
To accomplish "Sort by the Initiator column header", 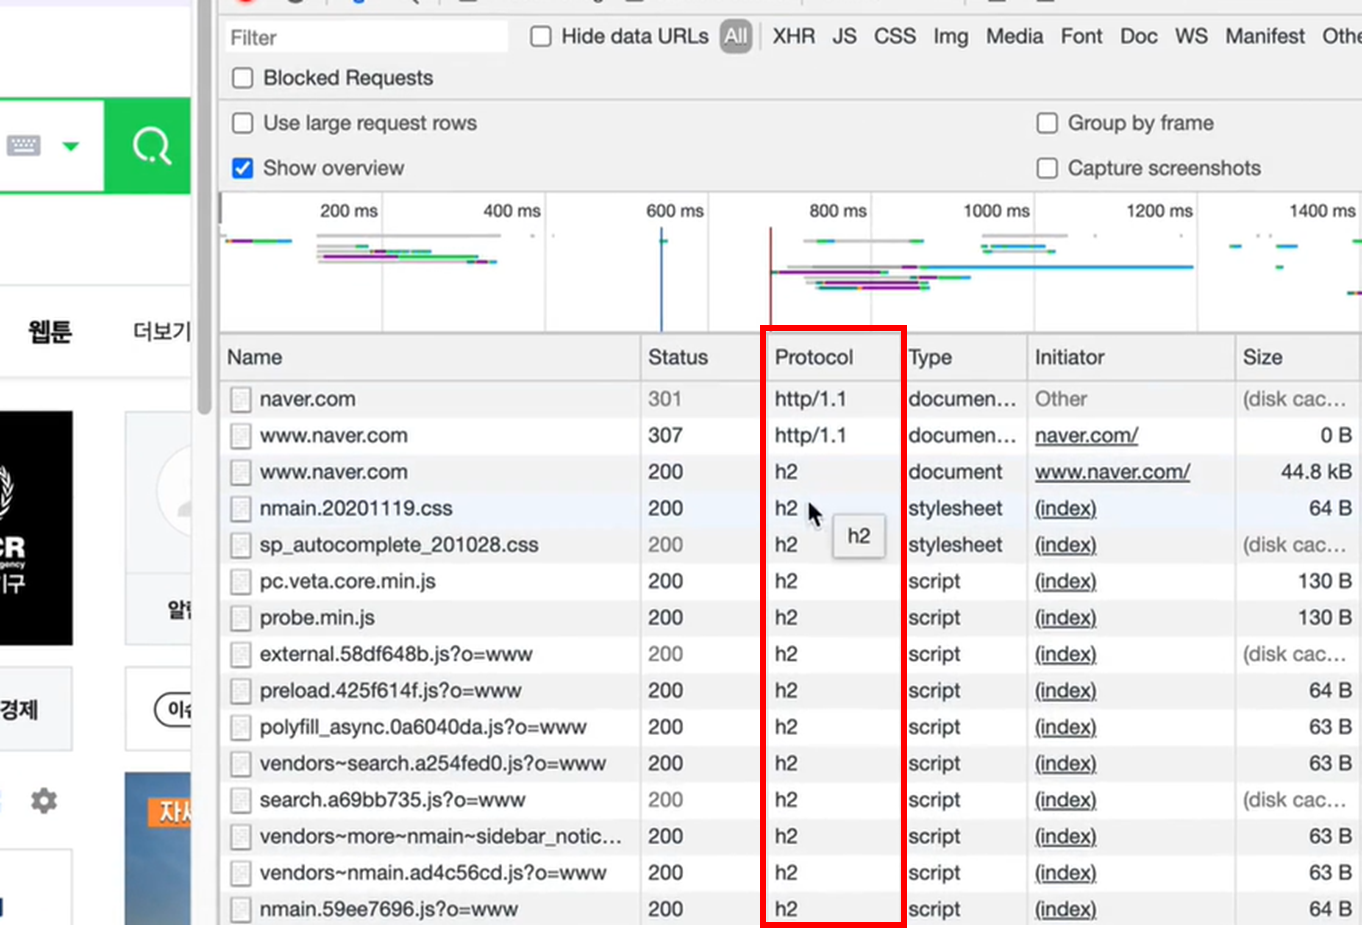I will 1131,357.
